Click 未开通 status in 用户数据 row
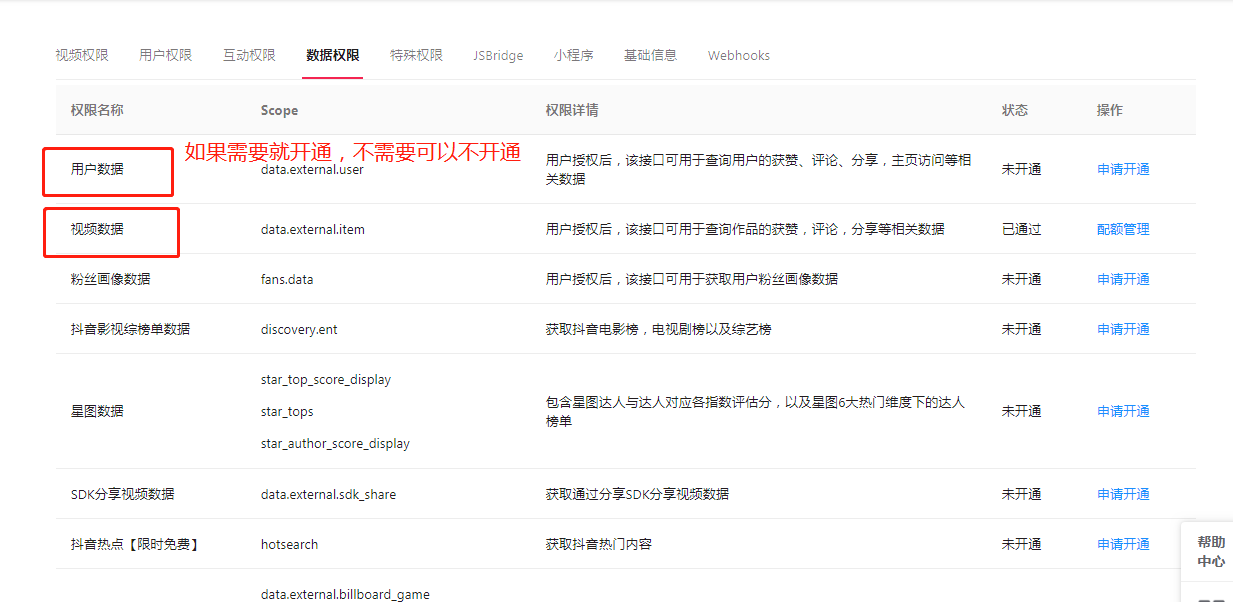Image resolution: width=1233 pixels, height=602 pixels. (1021, 169)
